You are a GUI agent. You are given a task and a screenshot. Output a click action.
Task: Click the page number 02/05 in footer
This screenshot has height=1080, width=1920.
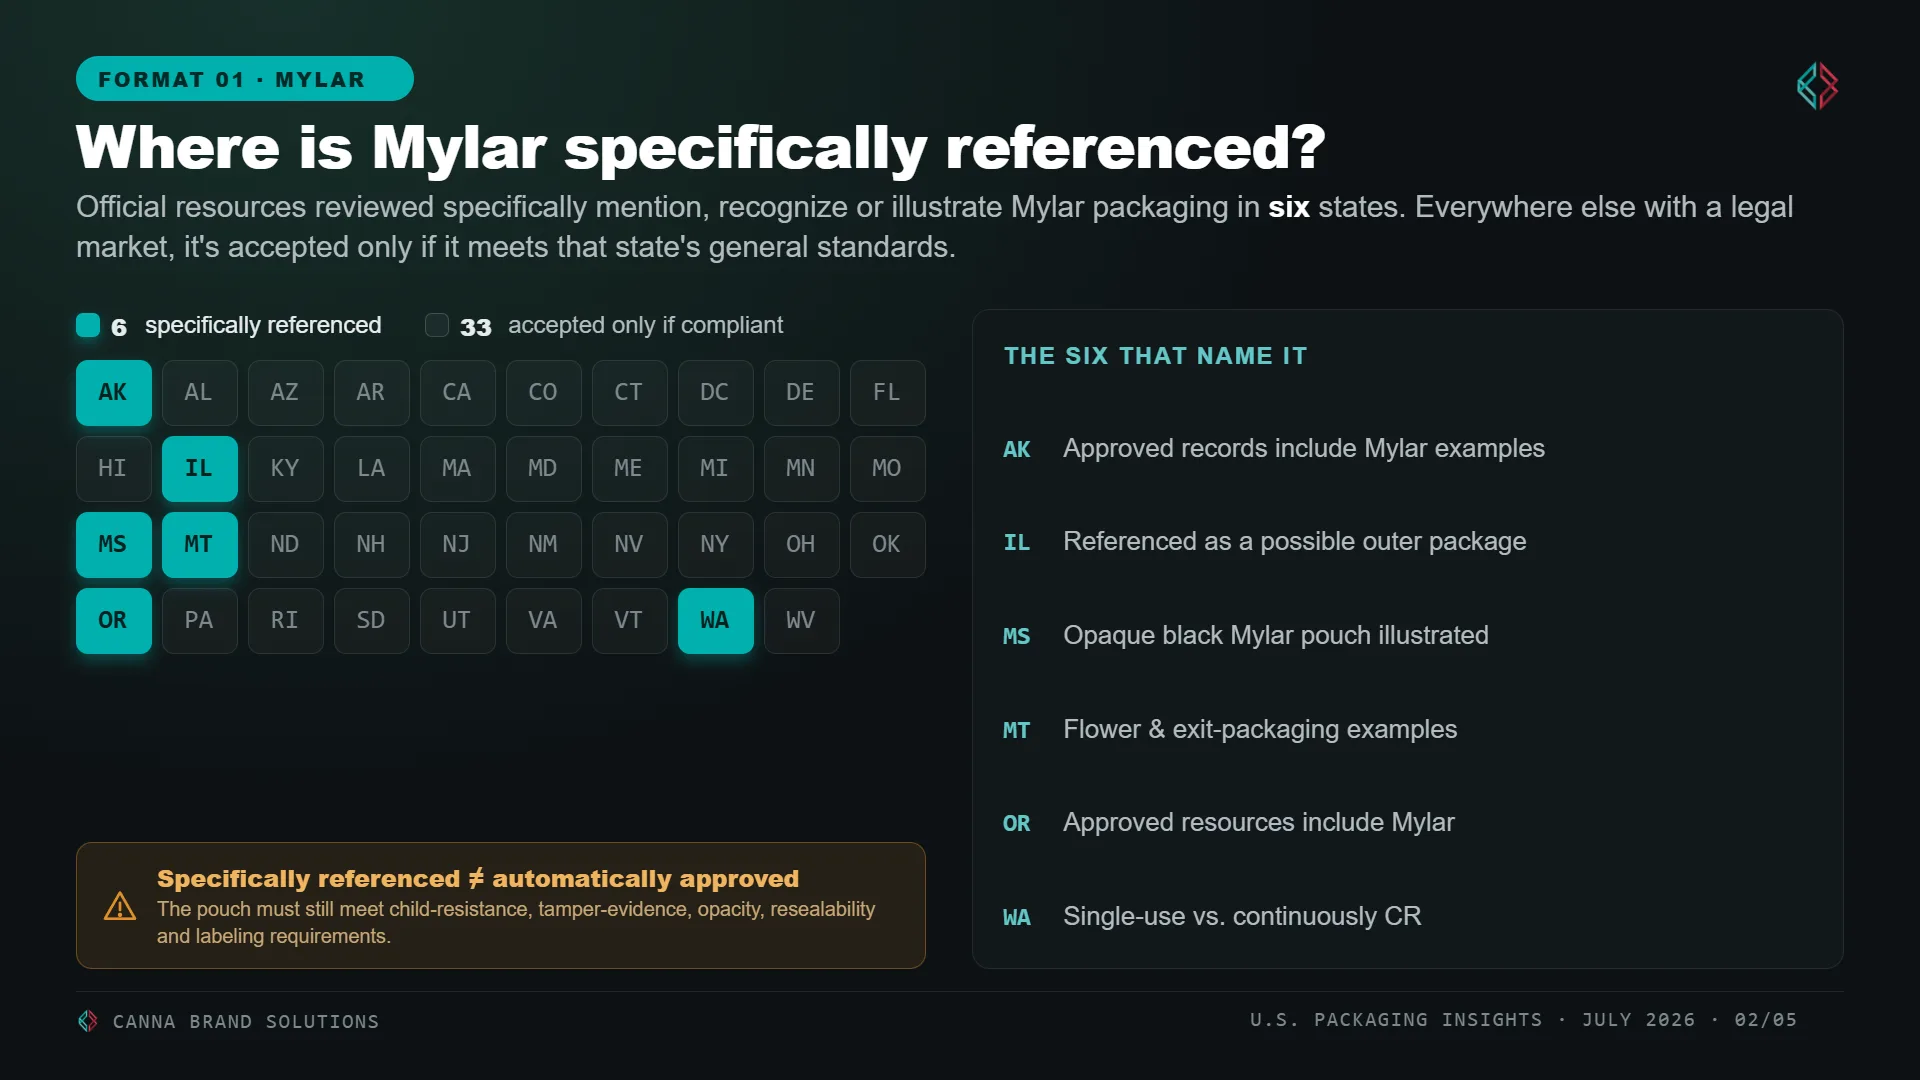1765,1020
